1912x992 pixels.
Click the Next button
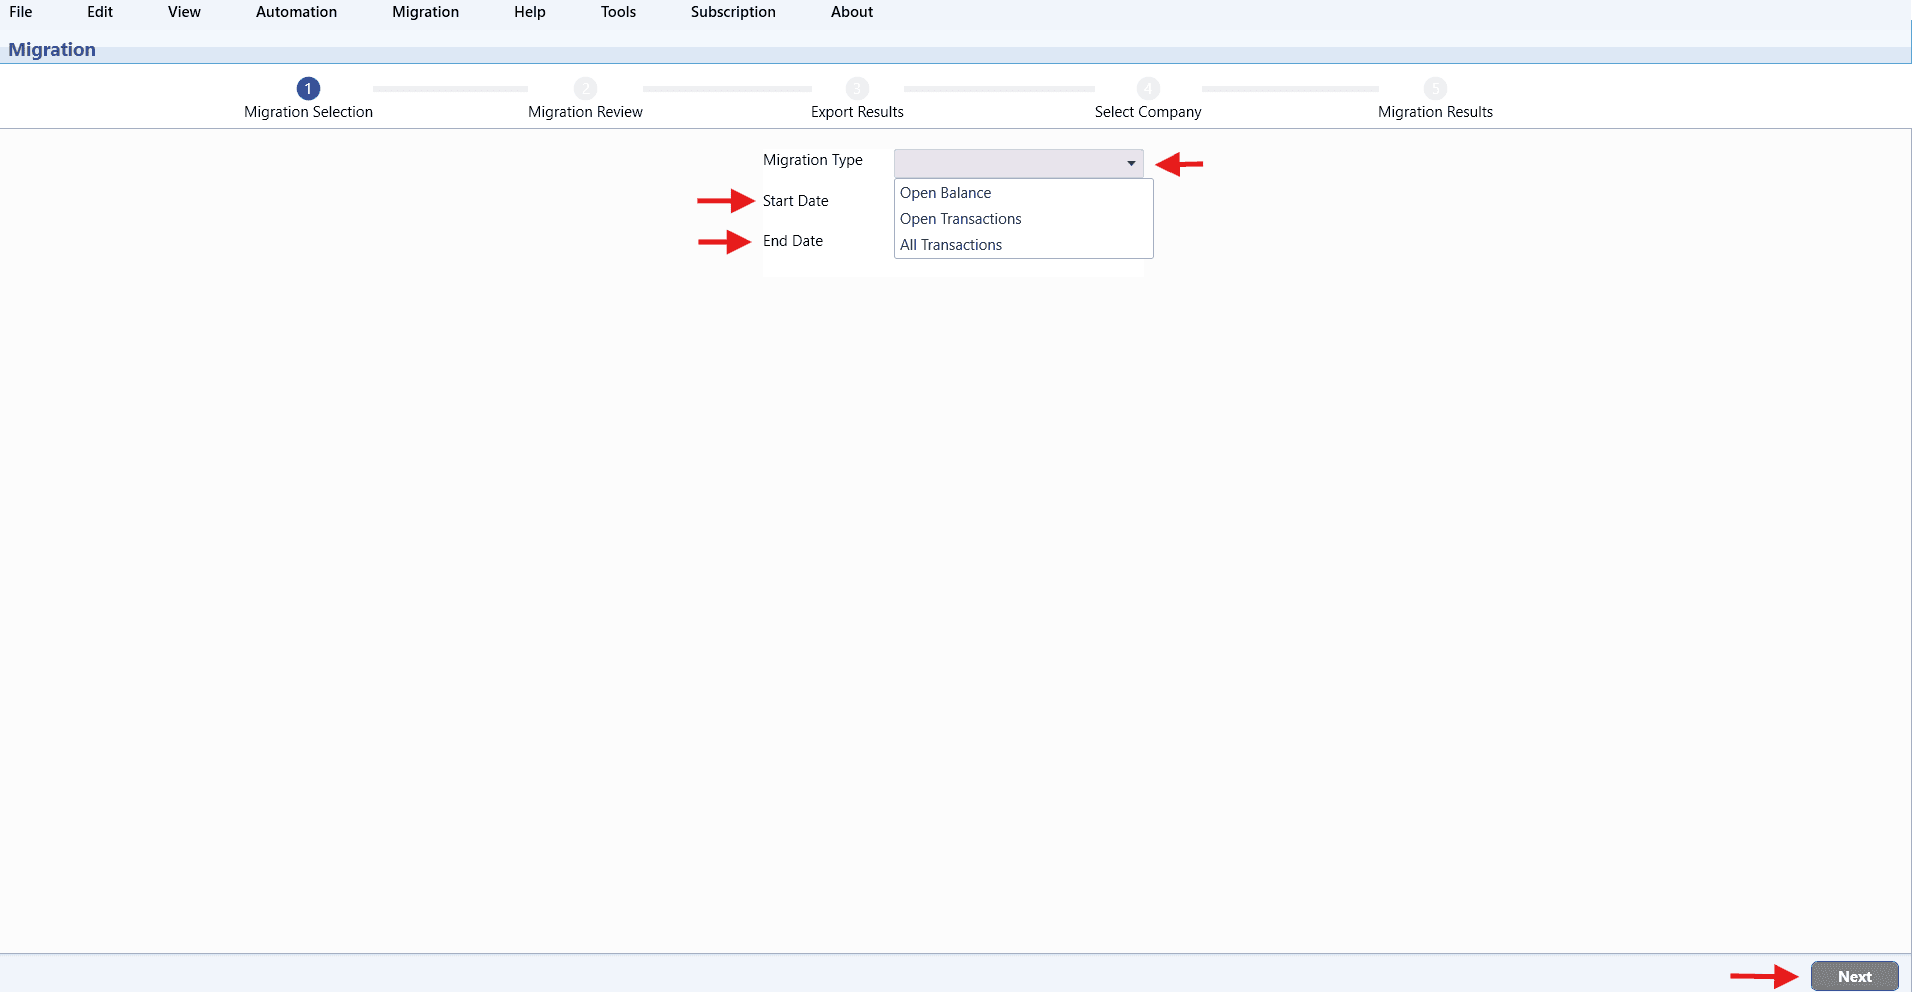point(1854,977)
